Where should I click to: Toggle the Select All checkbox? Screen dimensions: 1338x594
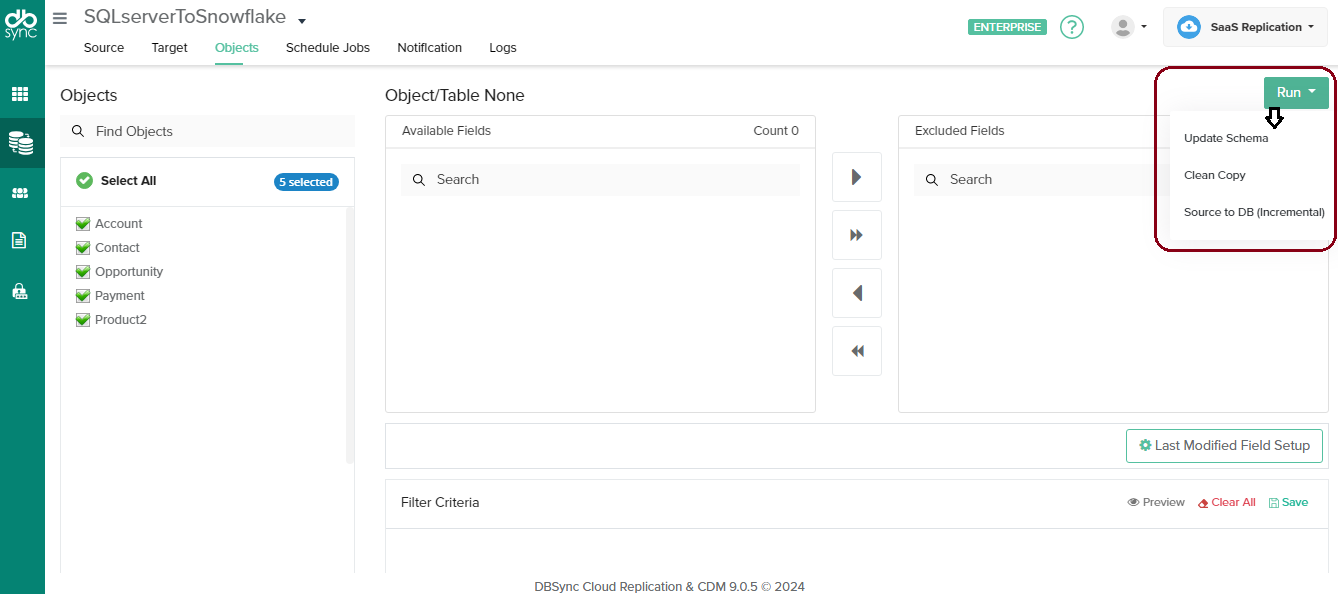point(83,180)
